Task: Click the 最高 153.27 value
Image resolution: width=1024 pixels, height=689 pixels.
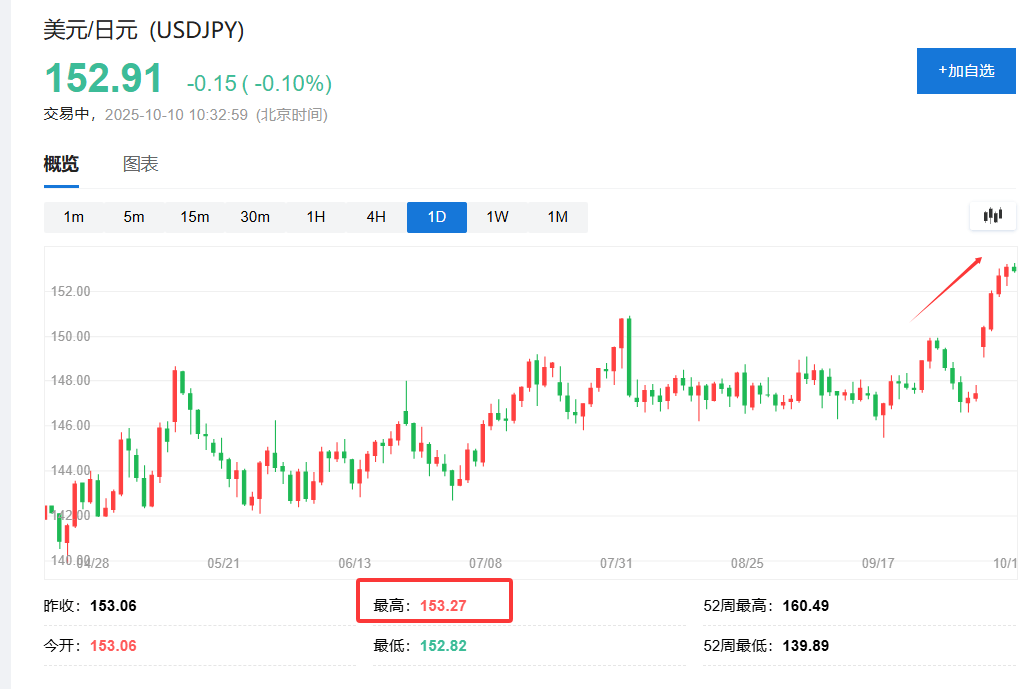Action: [x=443, y=606]
